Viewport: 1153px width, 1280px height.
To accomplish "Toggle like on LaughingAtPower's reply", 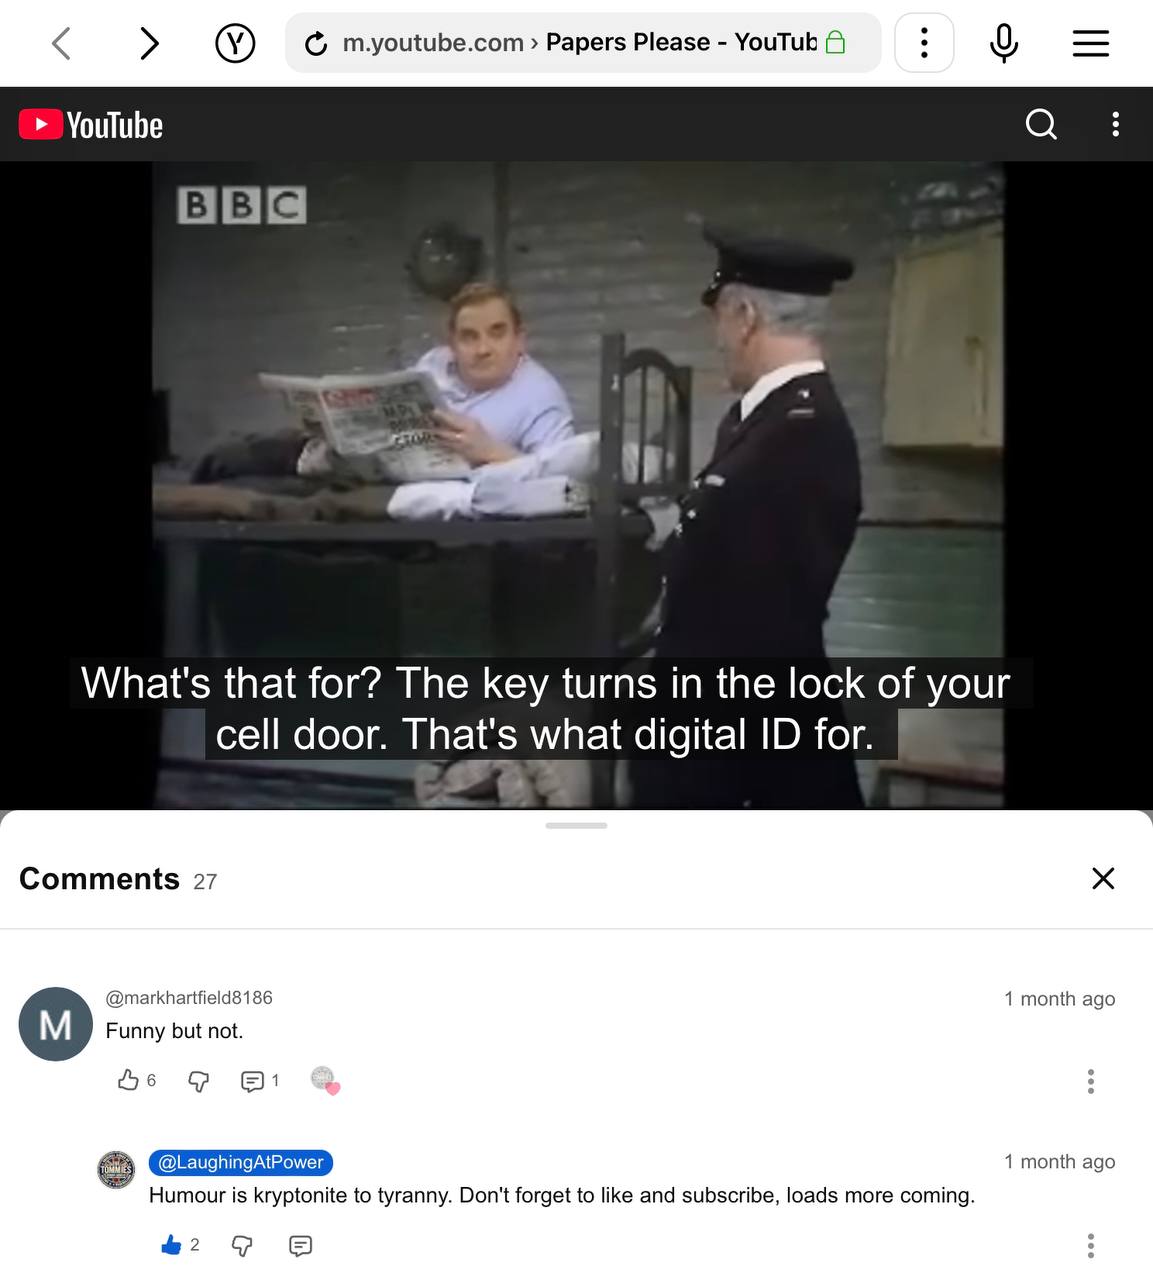I will pos(171,1245).
